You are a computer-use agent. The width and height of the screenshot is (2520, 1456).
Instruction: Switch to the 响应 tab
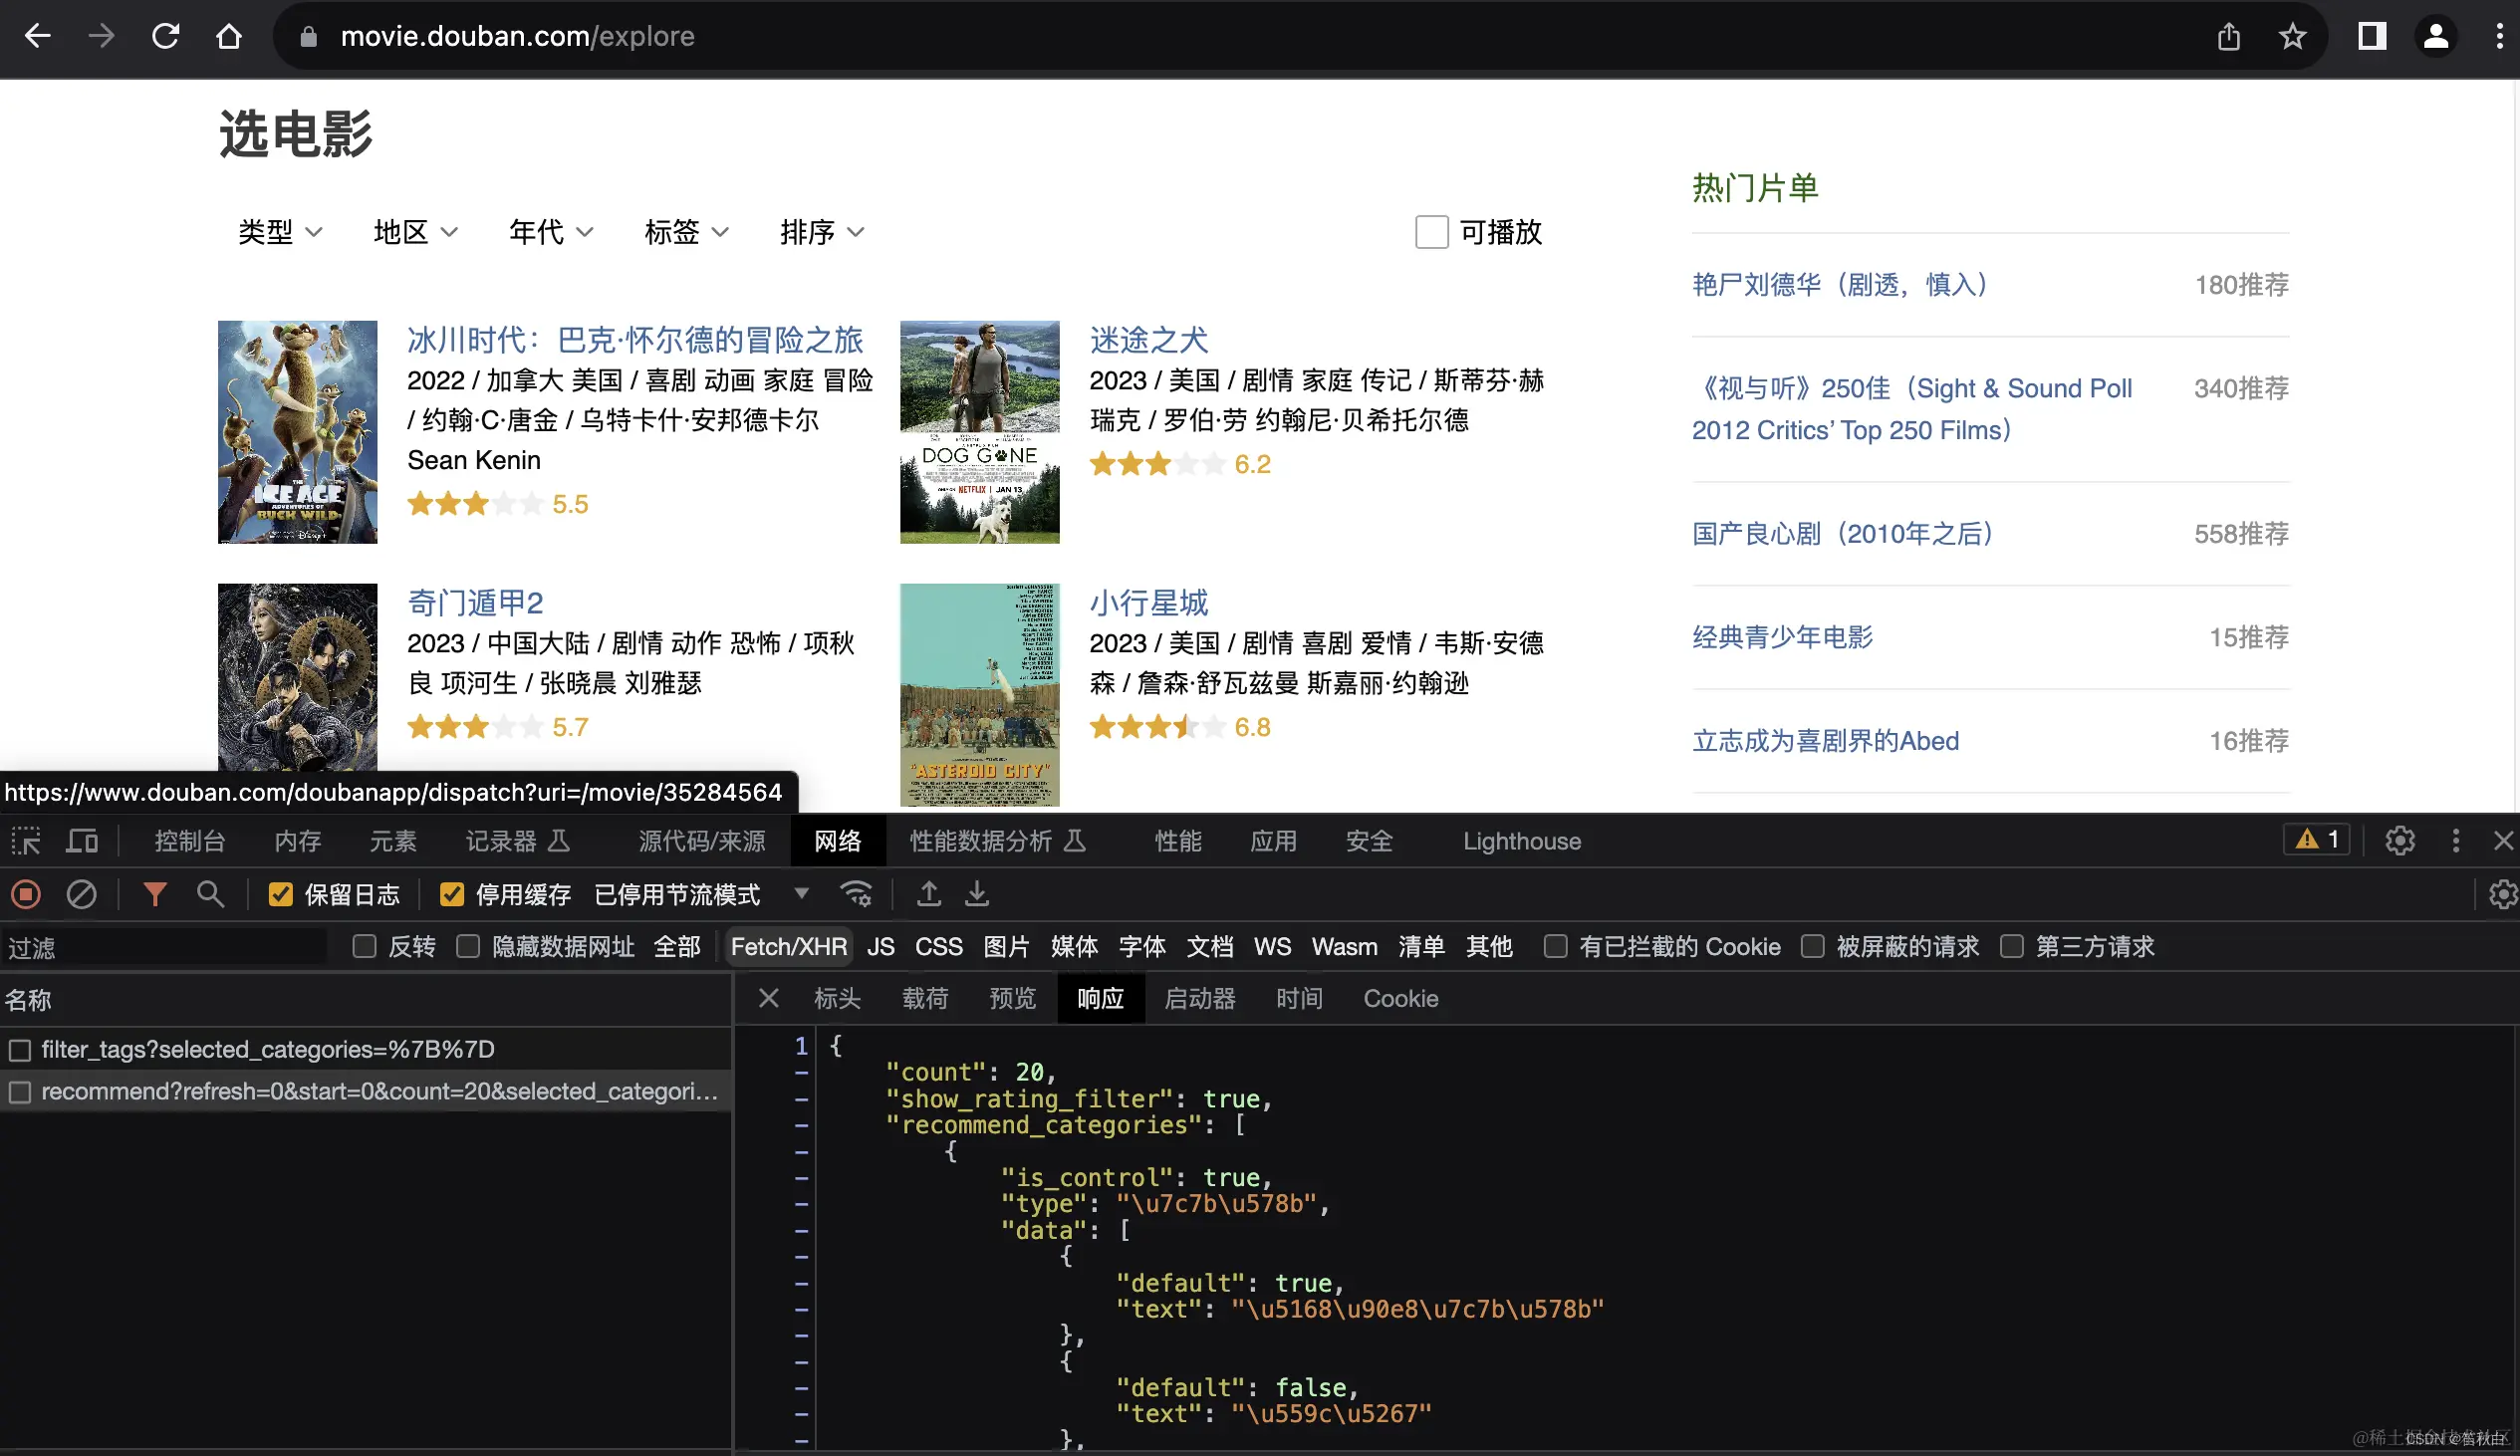pos(1100,998)
